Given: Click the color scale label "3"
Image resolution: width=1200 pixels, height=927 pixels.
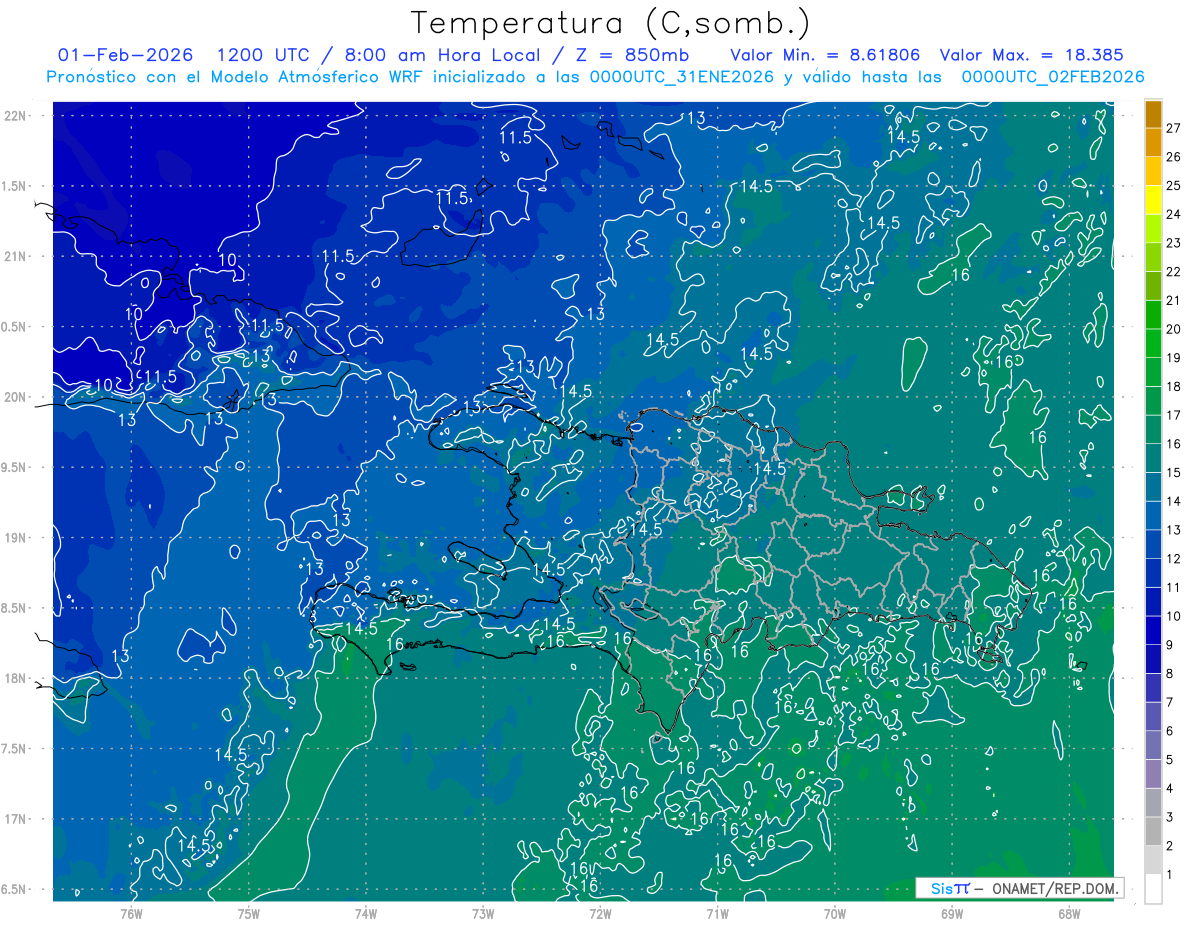Looking at the screenshot, I should click(1170, 817).
